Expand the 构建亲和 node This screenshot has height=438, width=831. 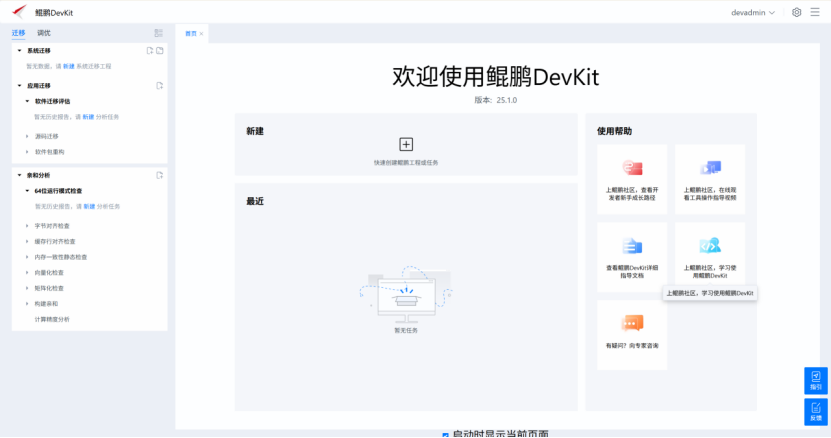click(28, 304)
